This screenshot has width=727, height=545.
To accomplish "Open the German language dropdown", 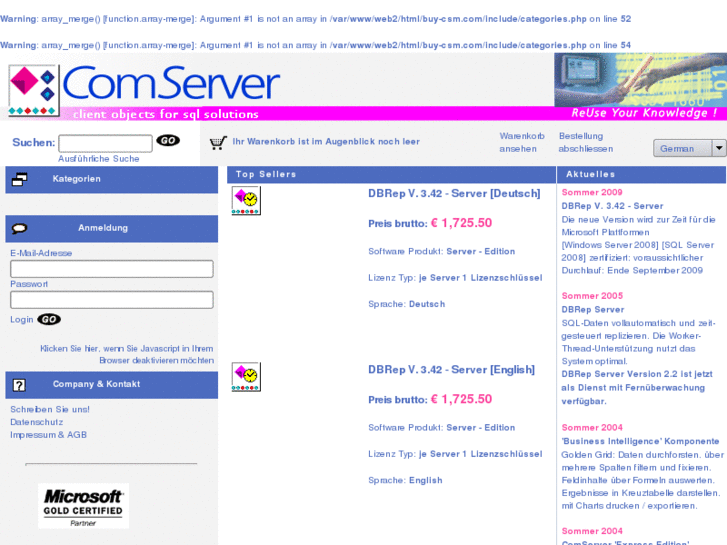I will 689,148.
